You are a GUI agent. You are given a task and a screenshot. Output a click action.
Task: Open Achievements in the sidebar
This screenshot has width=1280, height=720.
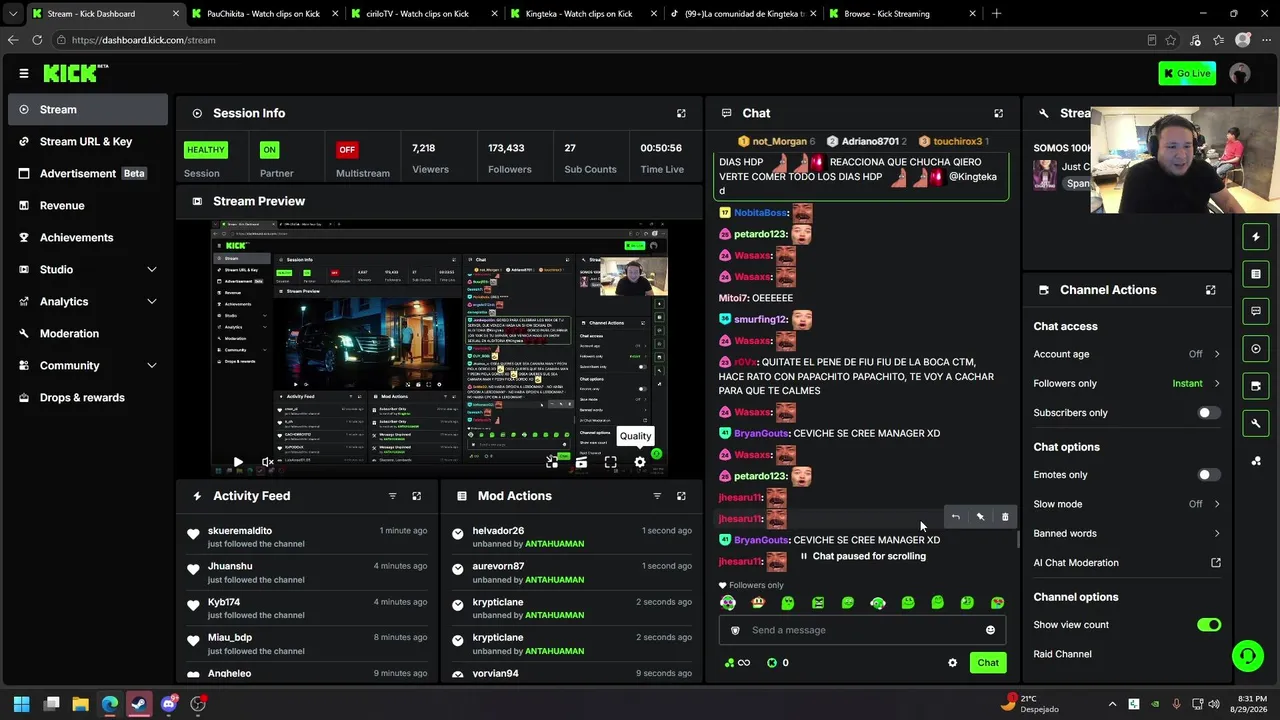pyautogui.click(x=88, y=238)
